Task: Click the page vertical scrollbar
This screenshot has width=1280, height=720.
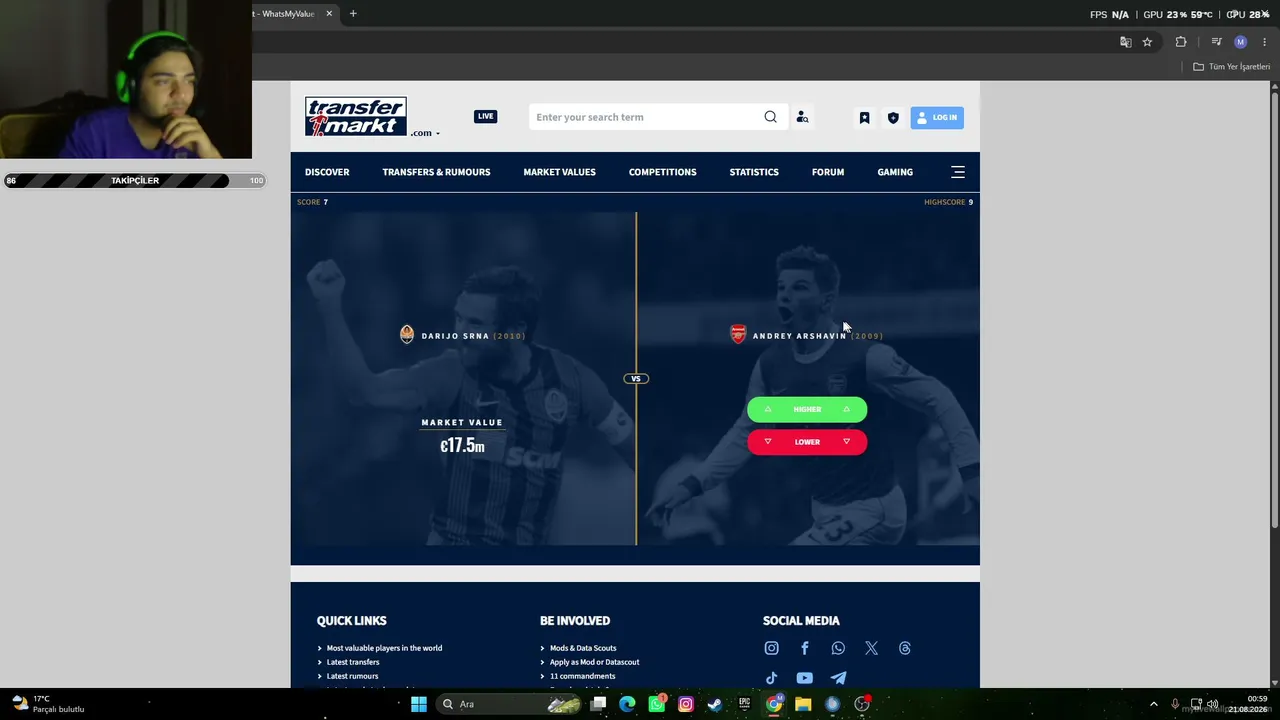Action: click(1275, 308)
